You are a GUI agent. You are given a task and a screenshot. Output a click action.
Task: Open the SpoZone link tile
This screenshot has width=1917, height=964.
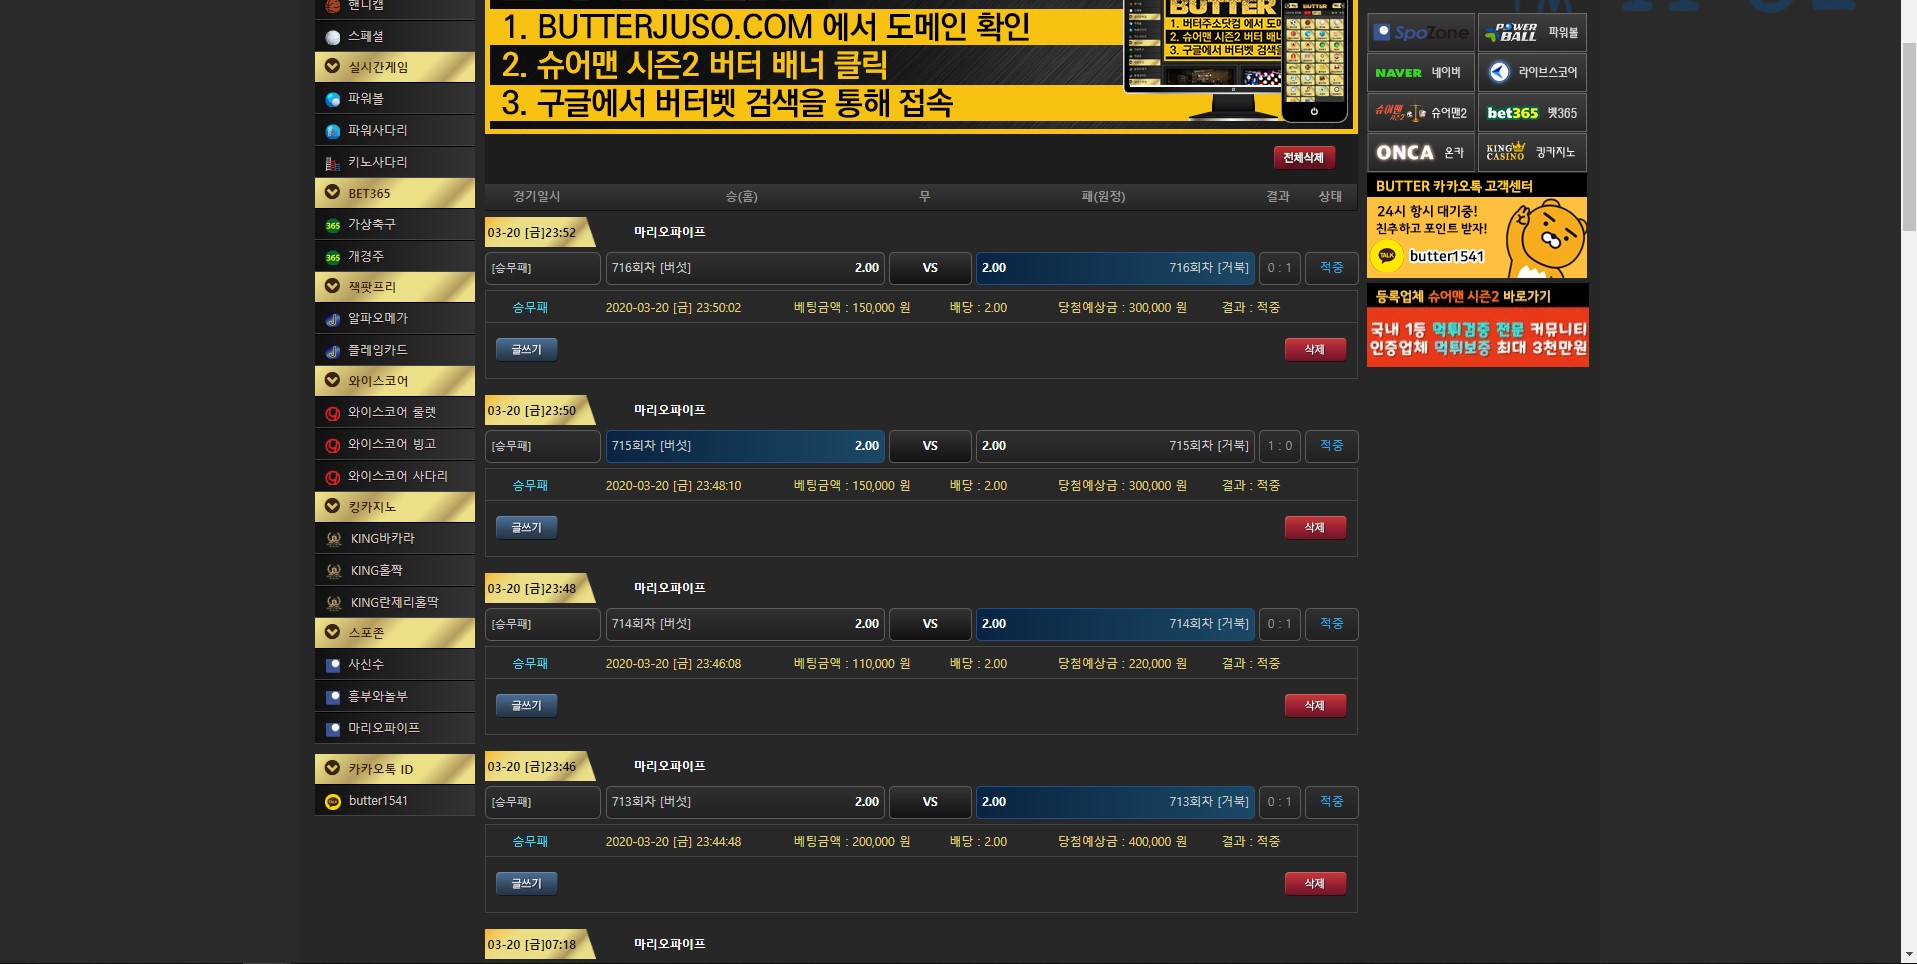(1420, 33)
